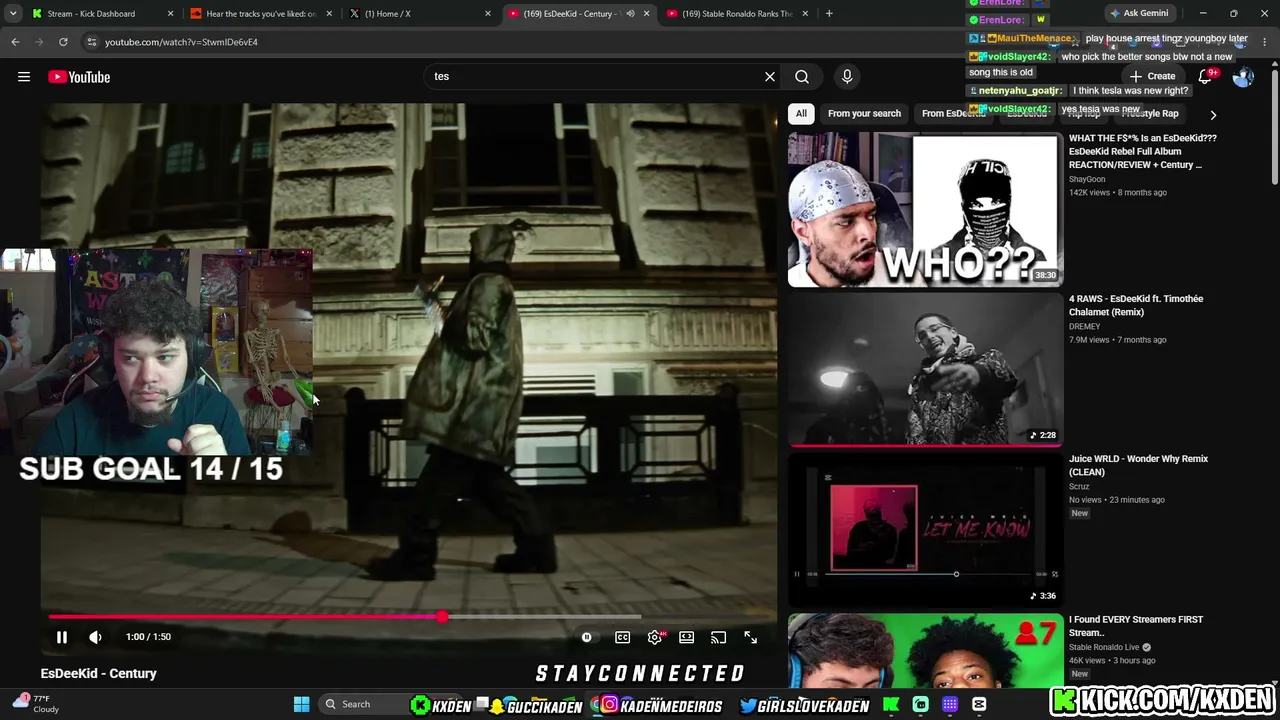Turn on closed captions in the player
The image size is (1280, 720).
[622, 637]
